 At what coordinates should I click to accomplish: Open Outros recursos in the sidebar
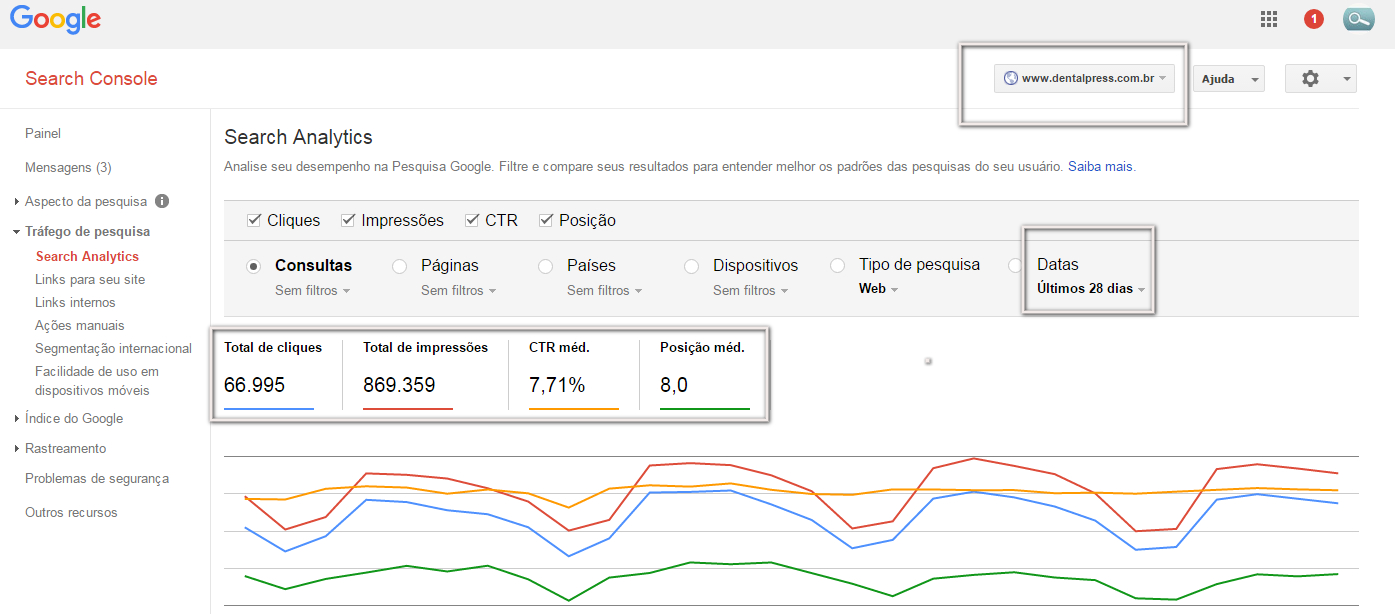click(71, 513)
